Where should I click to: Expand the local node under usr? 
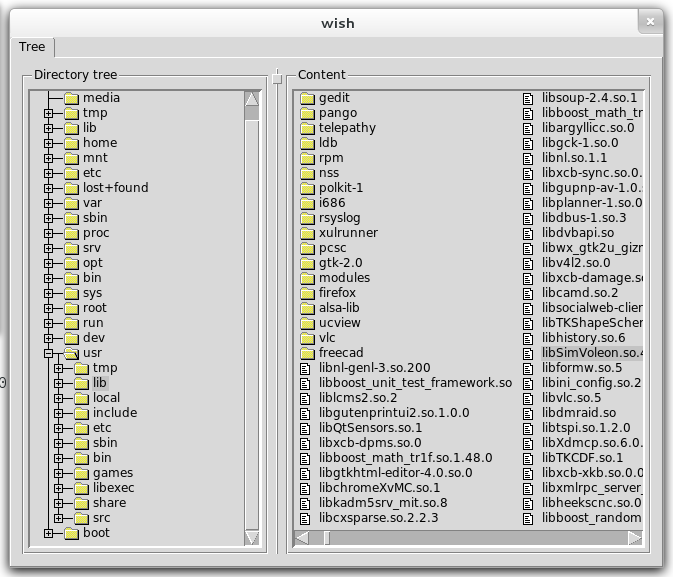[x=59, y=398]
